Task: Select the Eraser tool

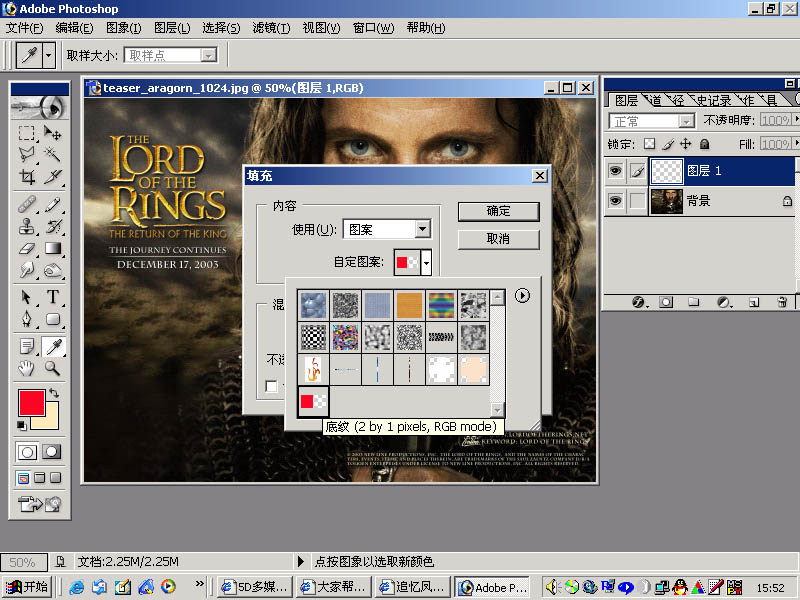Action: (x=27, y=248)
